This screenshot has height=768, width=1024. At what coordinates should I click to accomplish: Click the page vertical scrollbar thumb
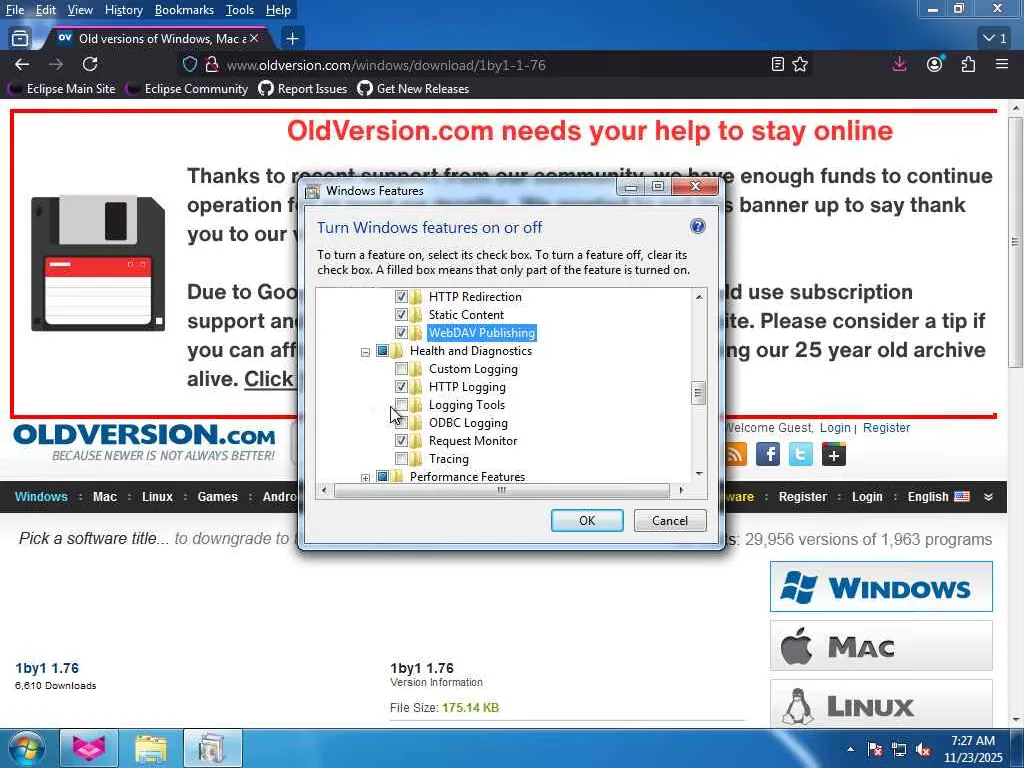(x=1016, y=242)
